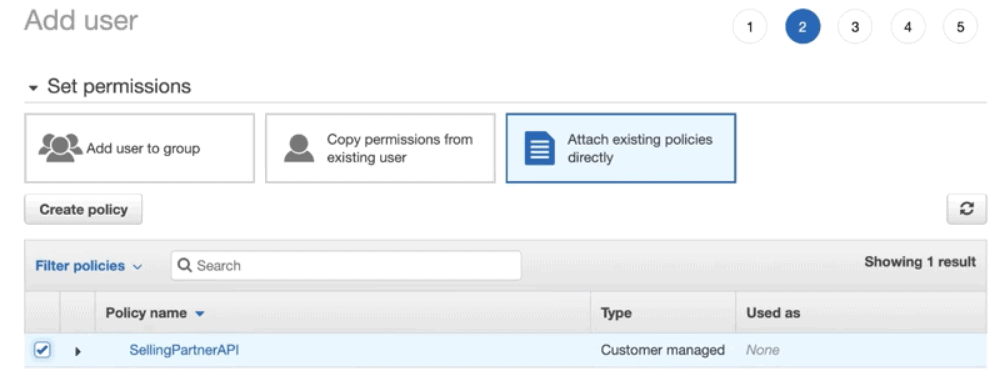Go to wizard step 4

tap(907, 27)
